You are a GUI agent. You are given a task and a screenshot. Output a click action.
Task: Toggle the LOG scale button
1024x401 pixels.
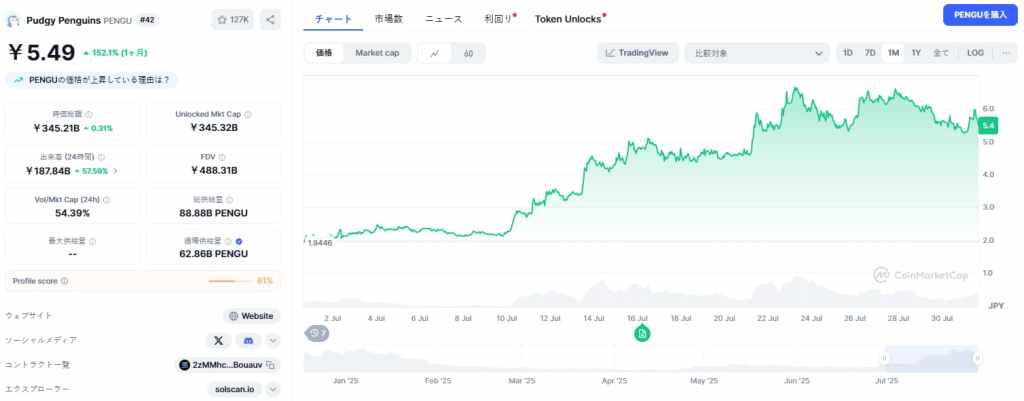[x=975, y=53]
